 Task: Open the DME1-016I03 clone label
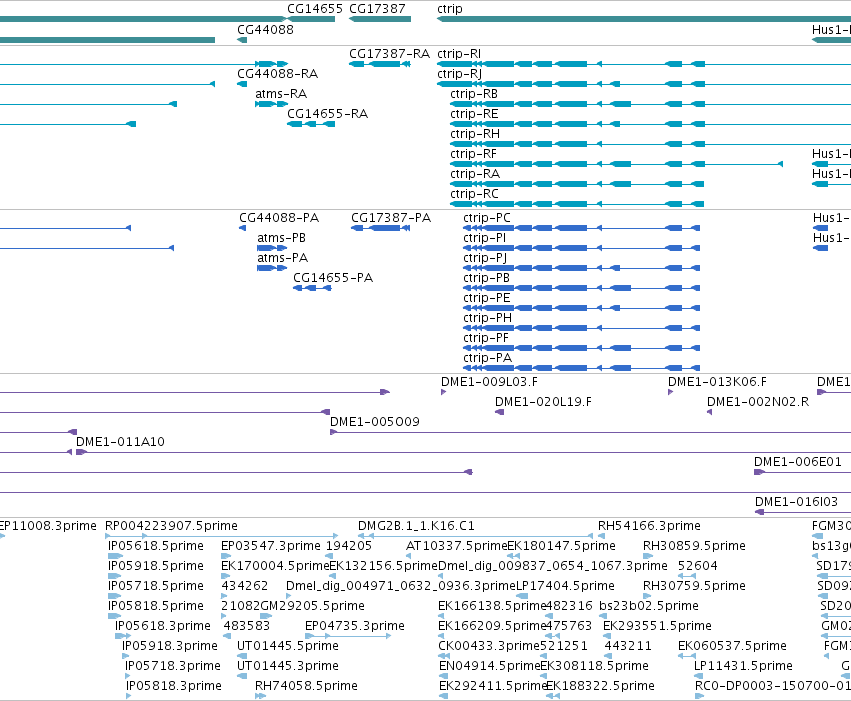coord(796,502)
